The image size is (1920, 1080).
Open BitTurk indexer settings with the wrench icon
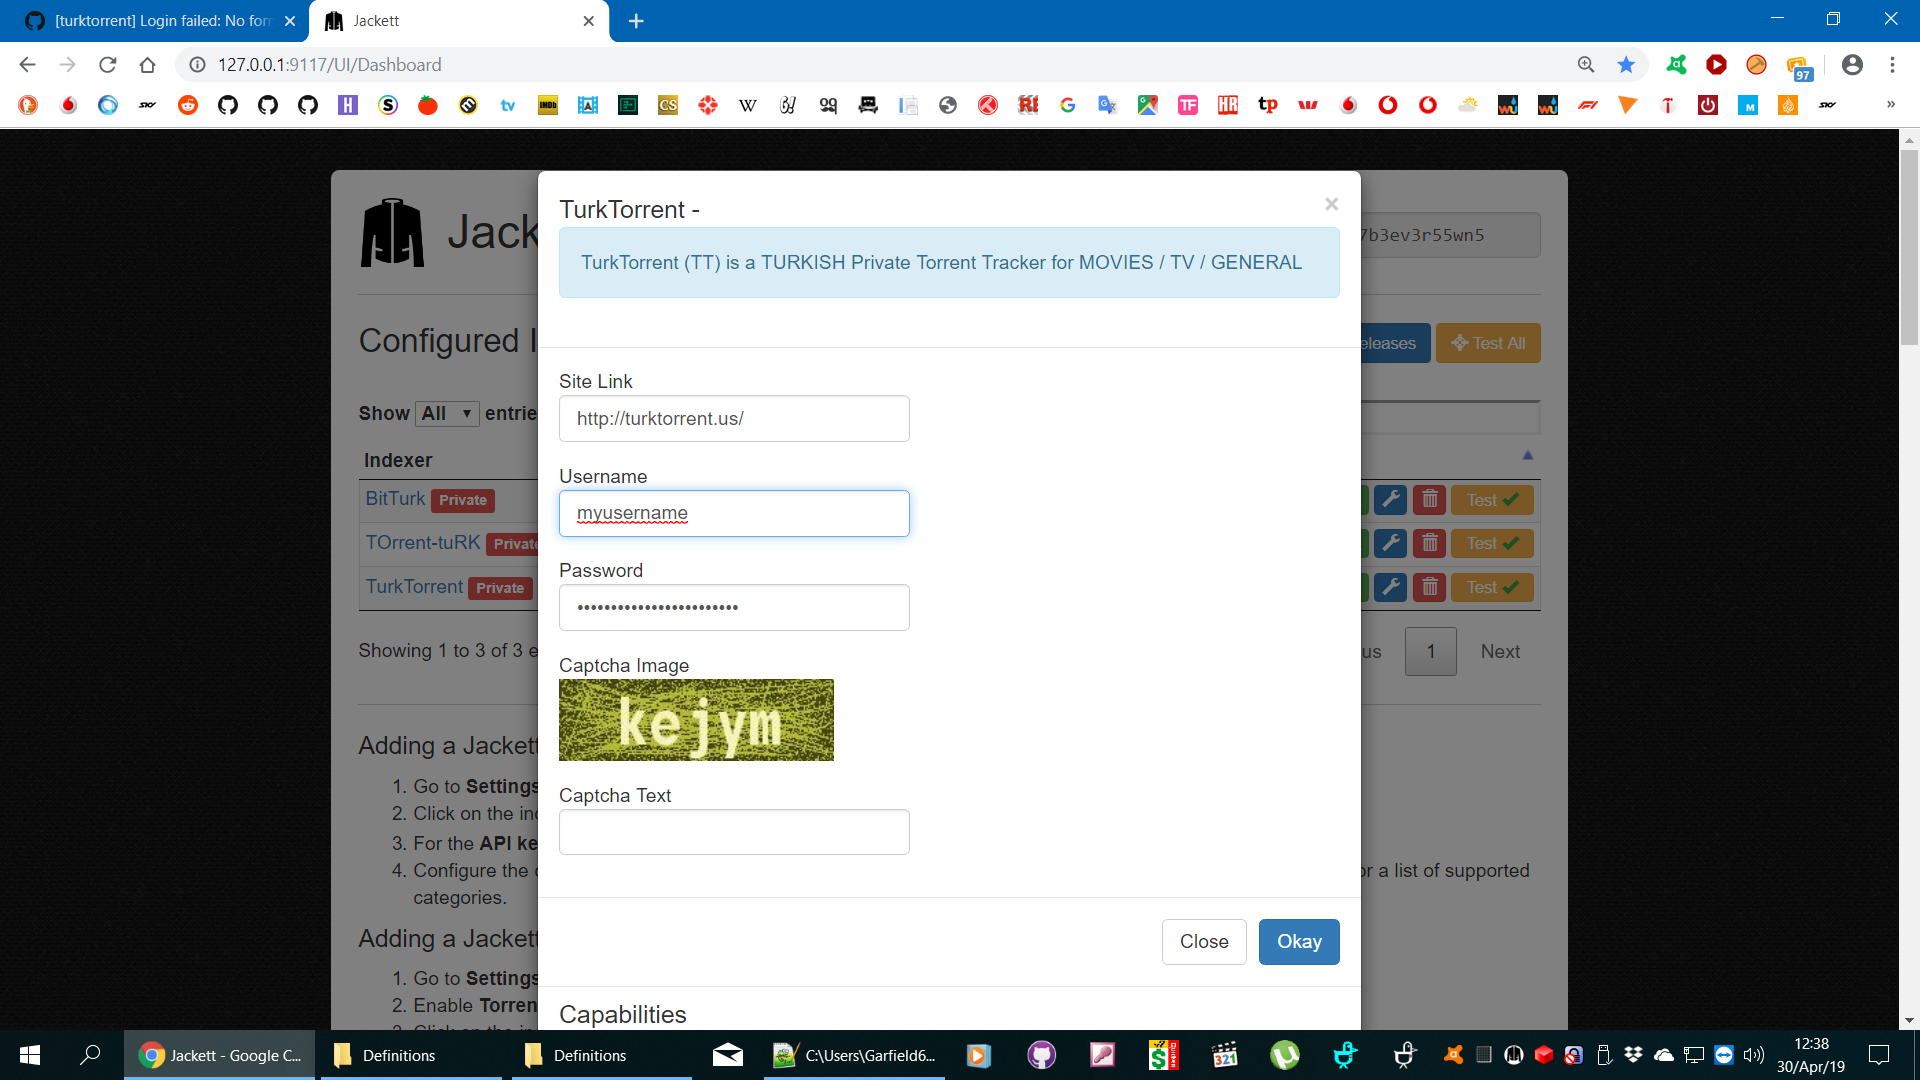point(1390,499)
